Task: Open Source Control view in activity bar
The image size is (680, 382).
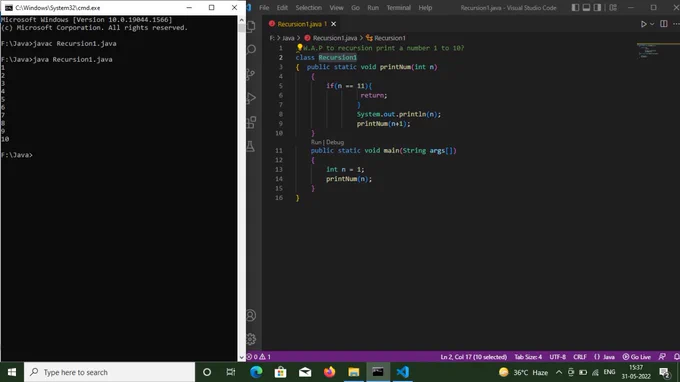Action: [252, 74]
